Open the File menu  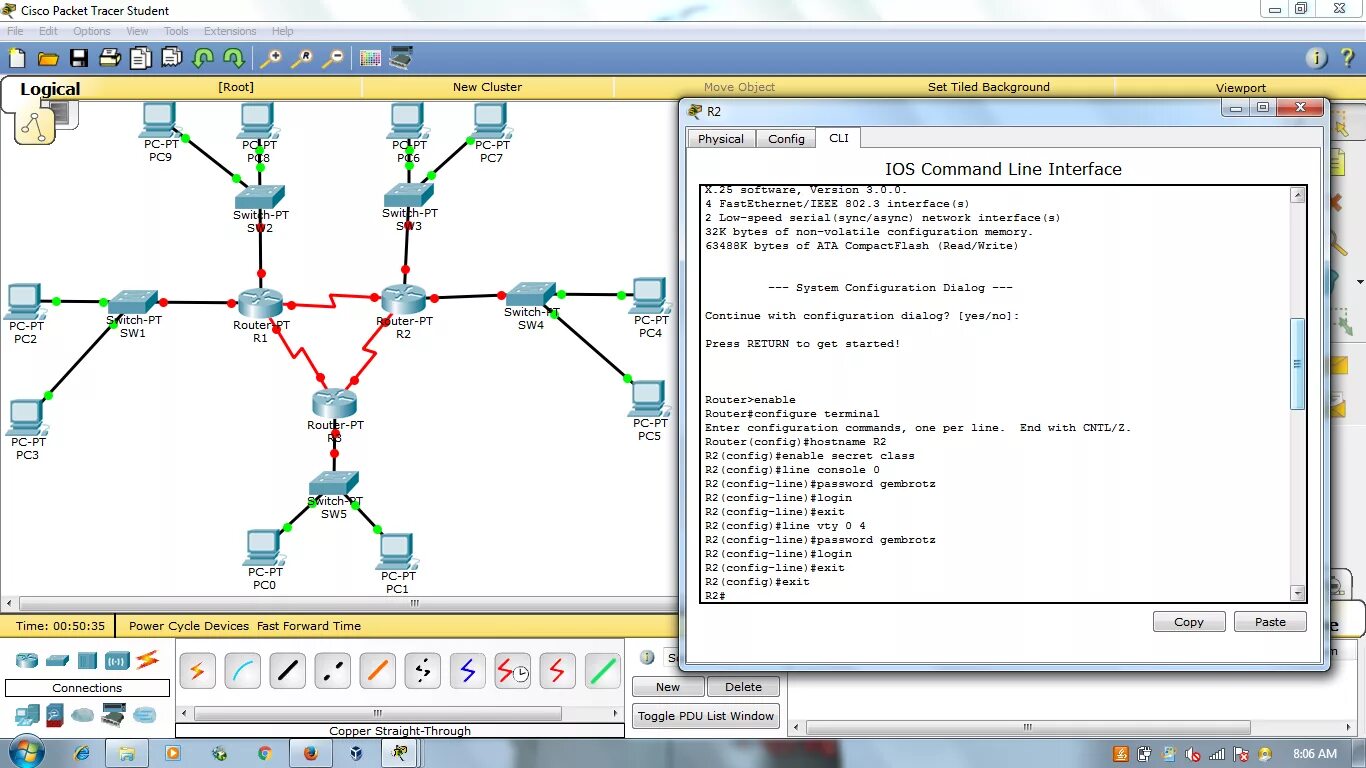point(15,31)
